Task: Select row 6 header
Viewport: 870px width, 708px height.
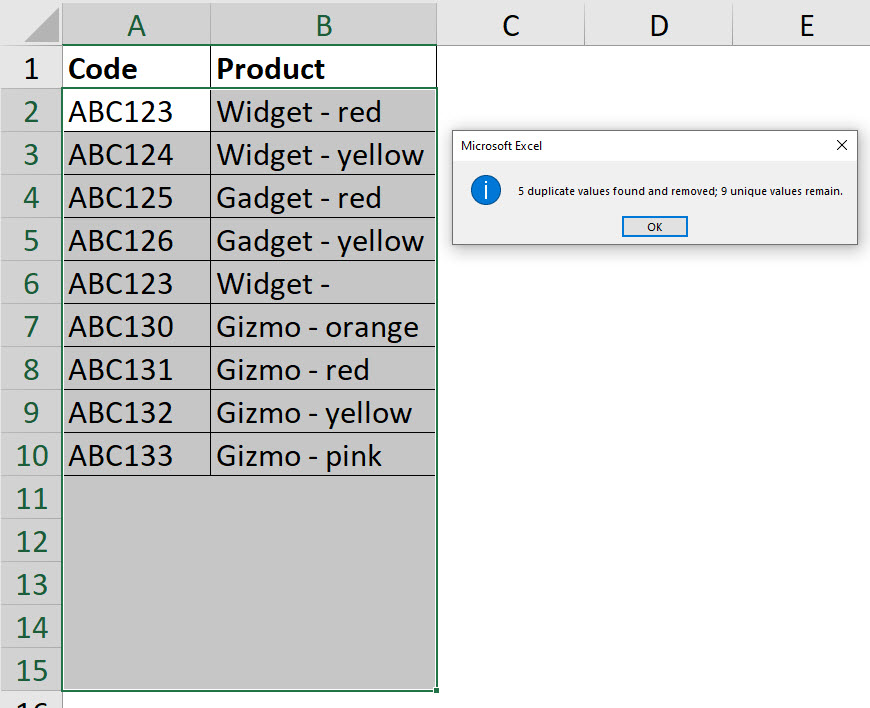Action: (x=31, y=284)
